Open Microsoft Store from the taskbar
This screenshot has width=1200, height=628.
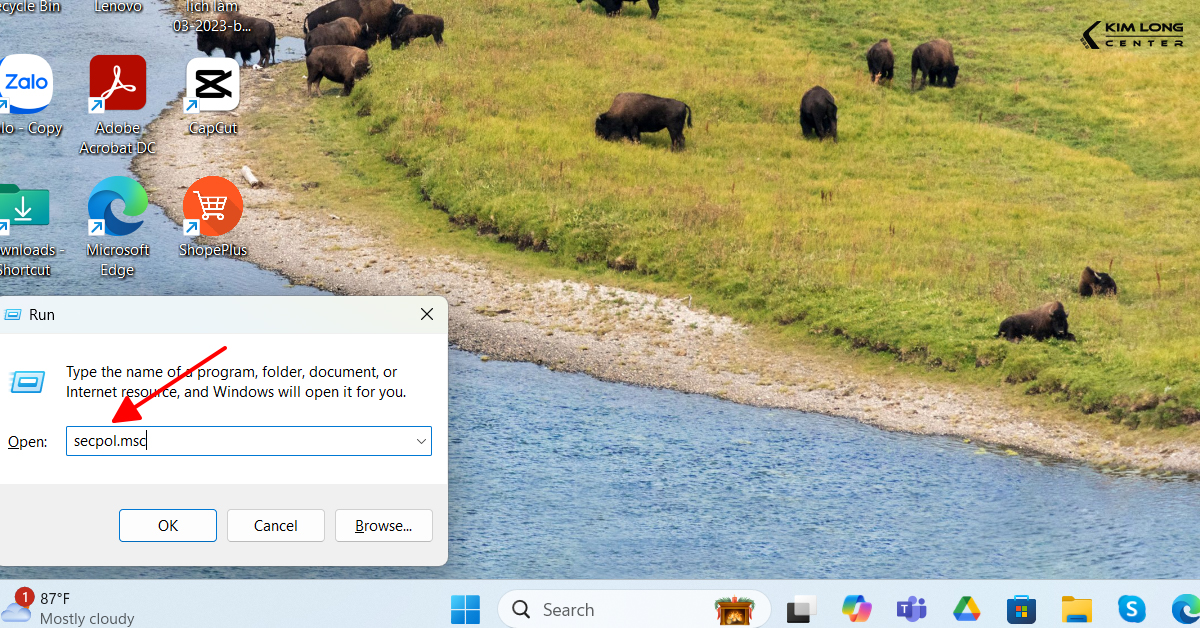(1020, 609)
